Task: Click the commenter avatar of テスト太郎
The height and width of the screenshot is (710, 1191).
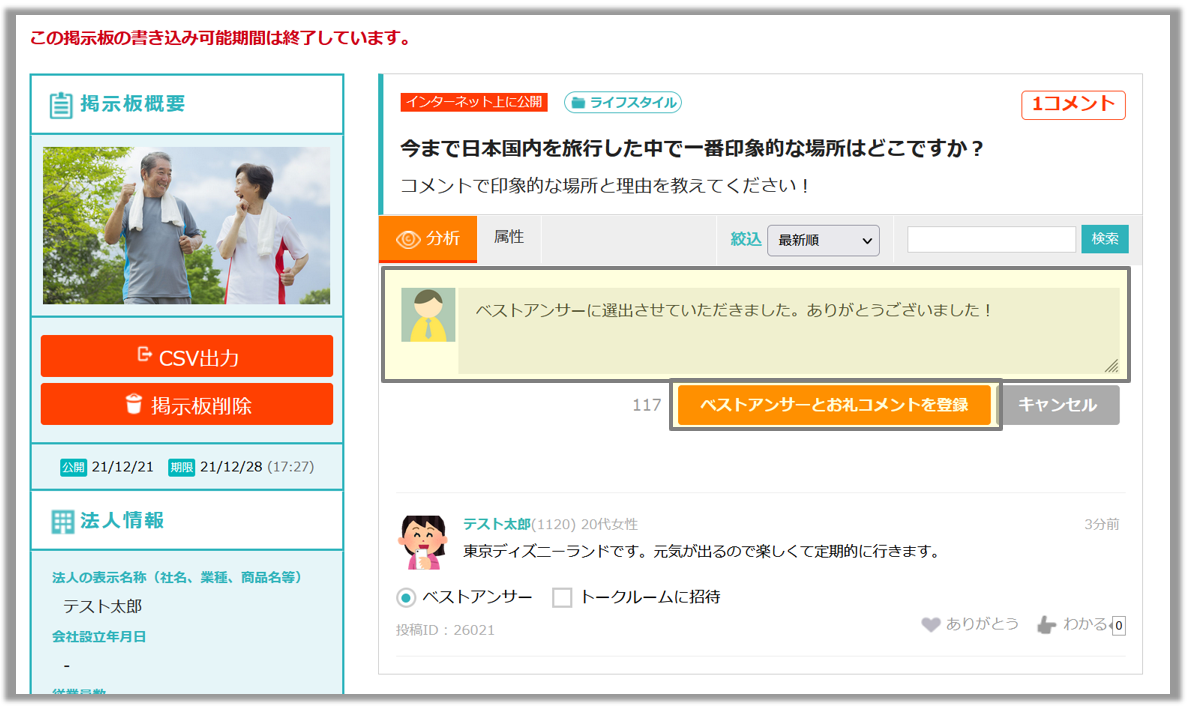Action: click(422, 542)
